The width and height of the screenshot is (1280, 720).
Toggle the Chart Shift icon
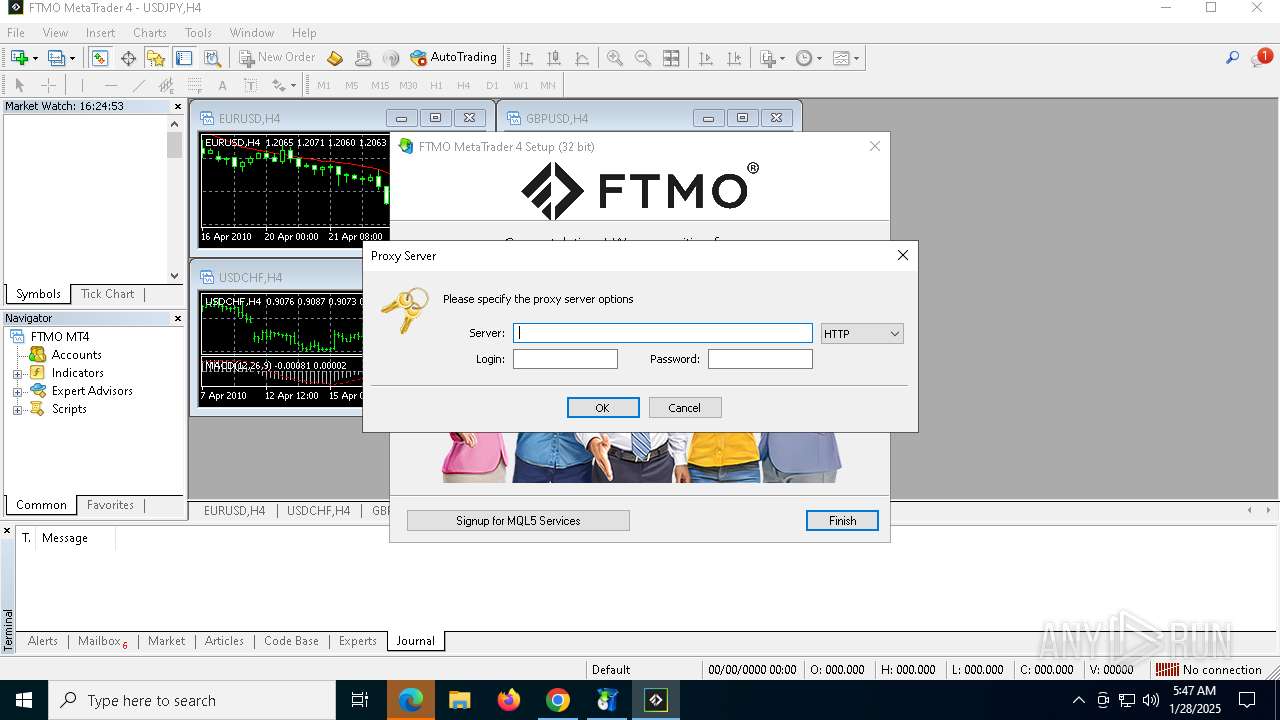pos(734,58)
